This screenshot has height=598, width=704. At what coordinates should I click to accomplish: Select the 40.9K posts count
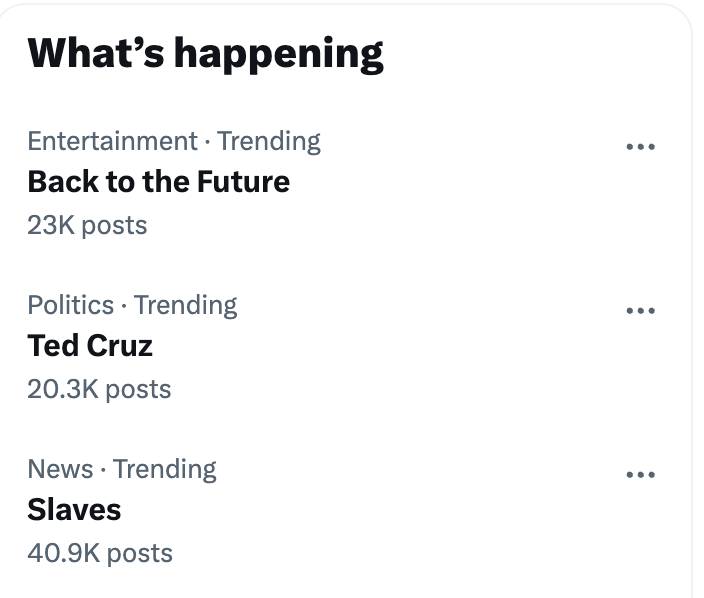coord(100,553)
